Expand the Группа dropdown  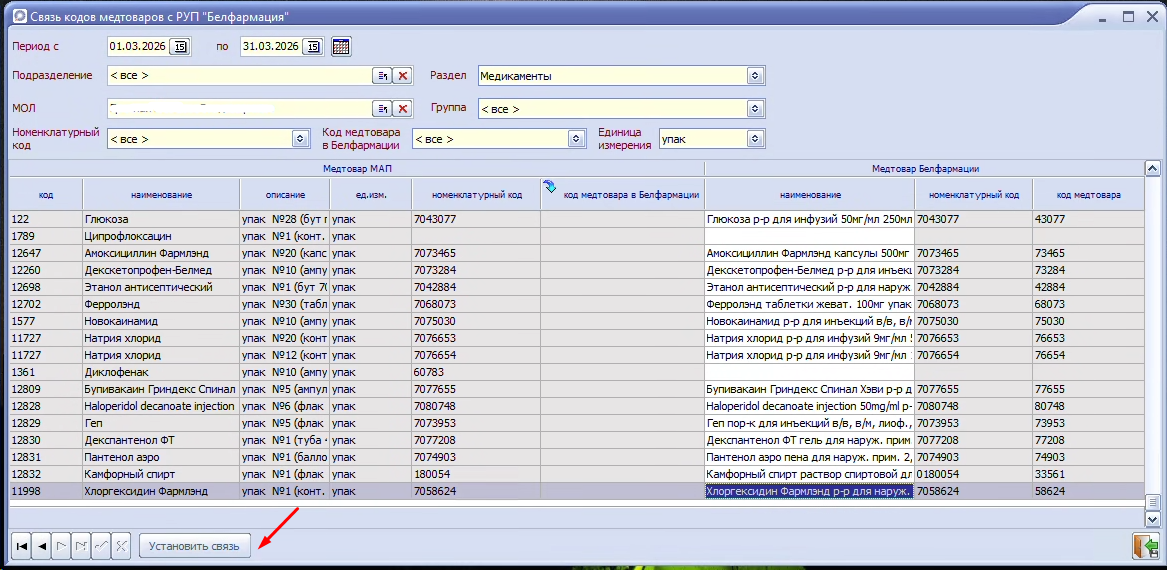point(755,108)
